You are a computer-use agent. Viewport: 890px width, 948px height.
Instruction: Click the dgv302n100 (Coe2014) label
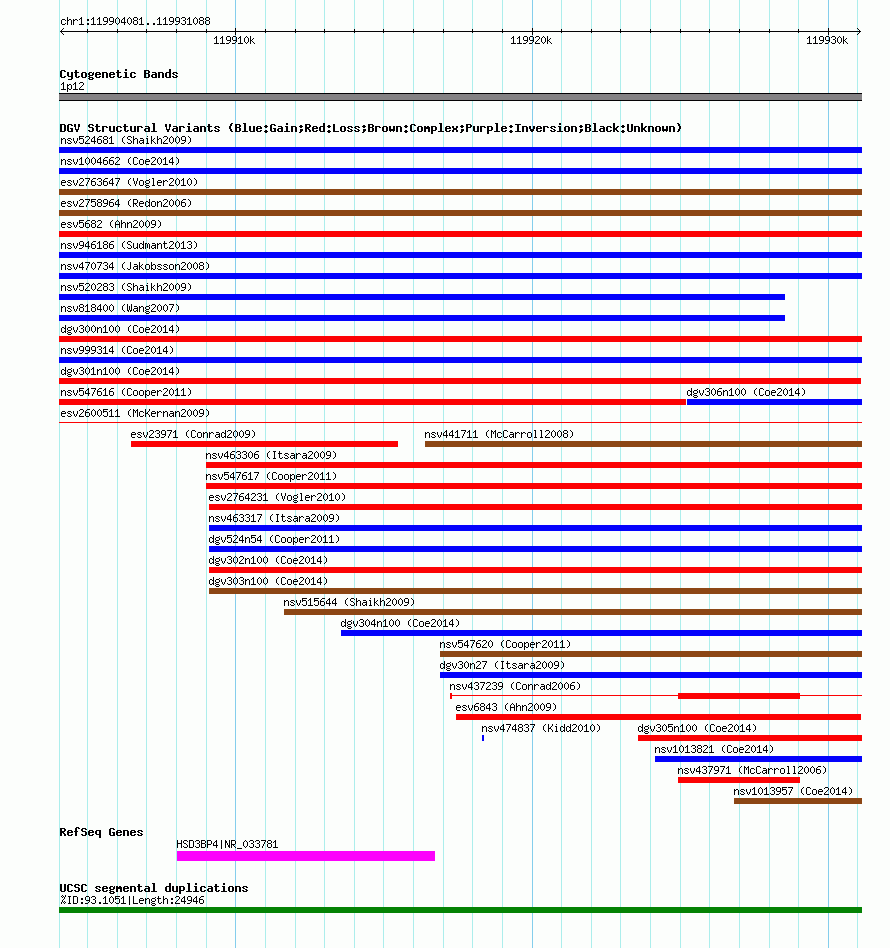(268, 560)
